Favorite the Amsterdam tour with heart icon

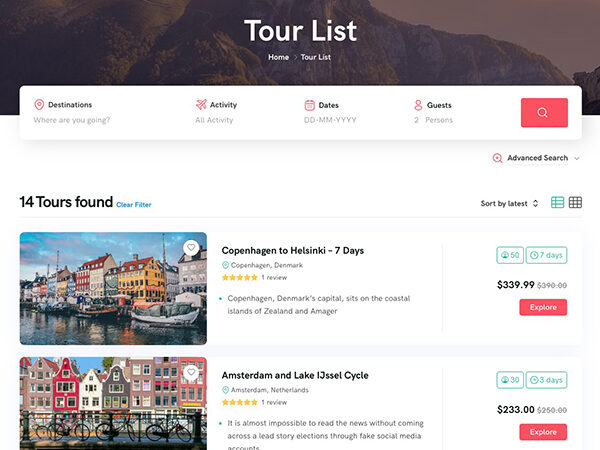[191, 372]
